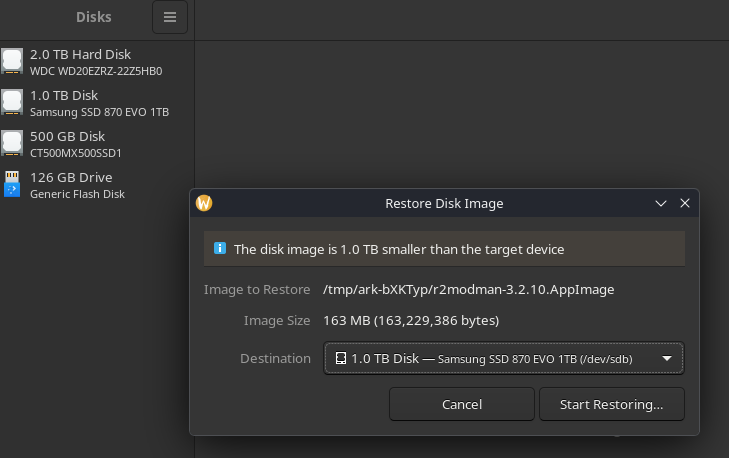Viewport: 729px width, 458px height.
Task: Click the disk icon inside Destination dropdown
Action: click(x=341, y=358)
